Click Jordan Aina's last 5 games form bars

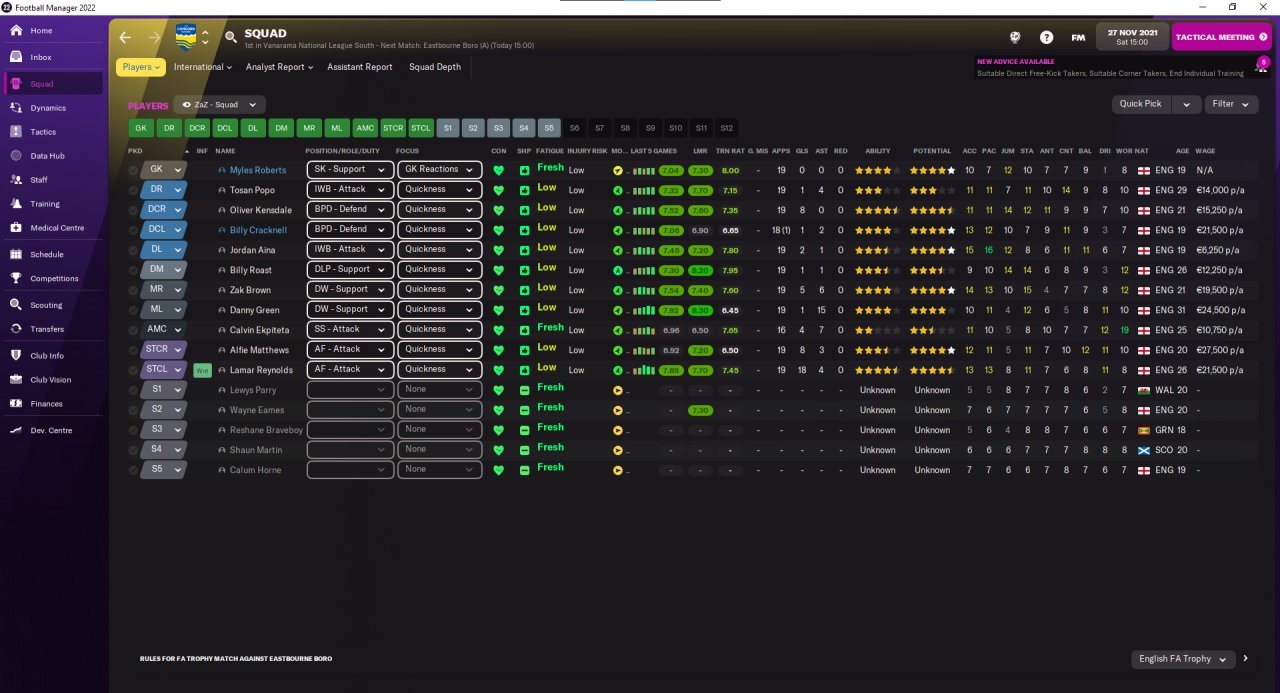coord(644,250)
